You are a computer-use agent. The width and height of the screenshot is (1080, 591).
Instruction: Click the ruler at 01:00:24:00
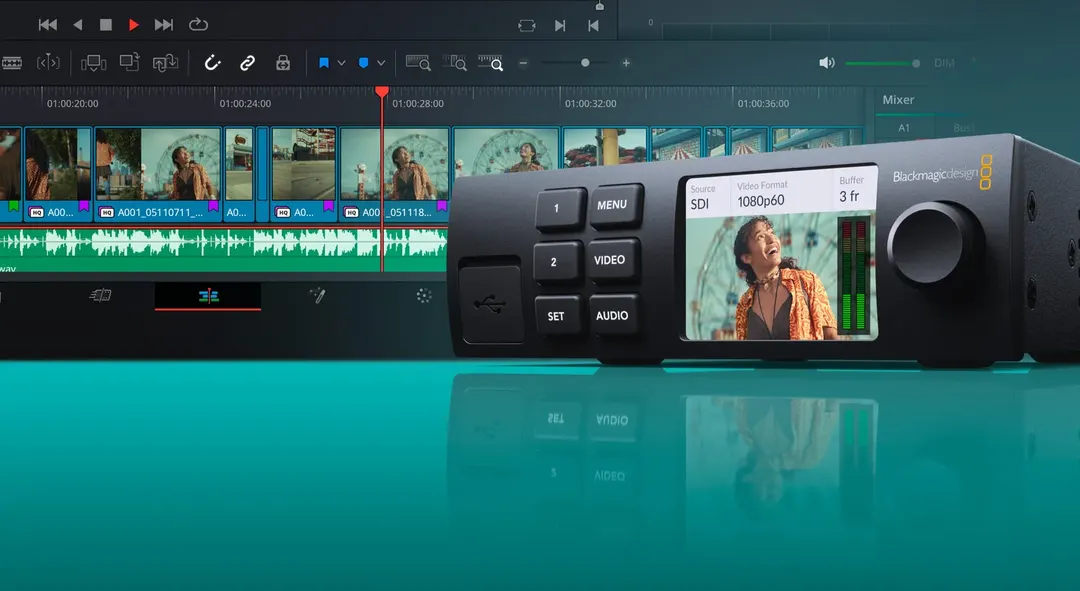(245, 103)
